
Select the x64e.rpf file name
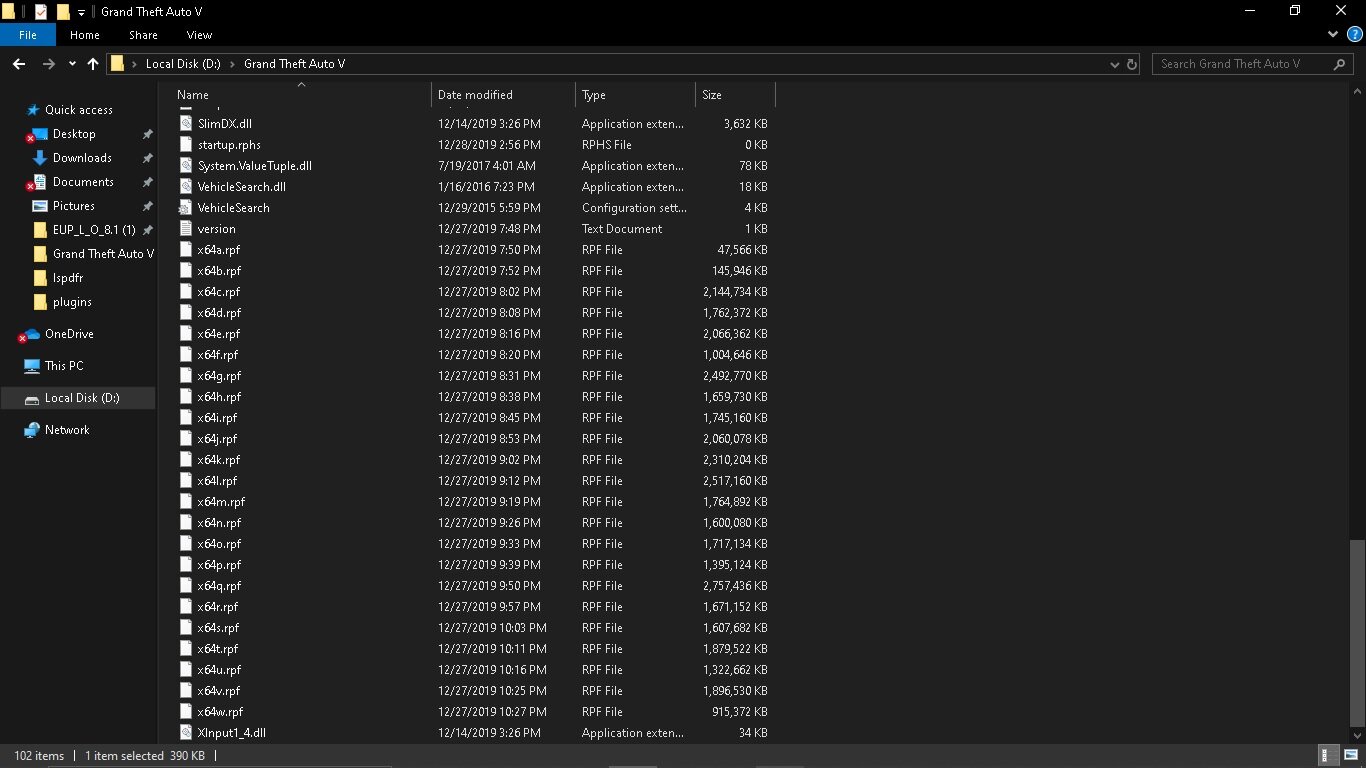click(219, 334)
